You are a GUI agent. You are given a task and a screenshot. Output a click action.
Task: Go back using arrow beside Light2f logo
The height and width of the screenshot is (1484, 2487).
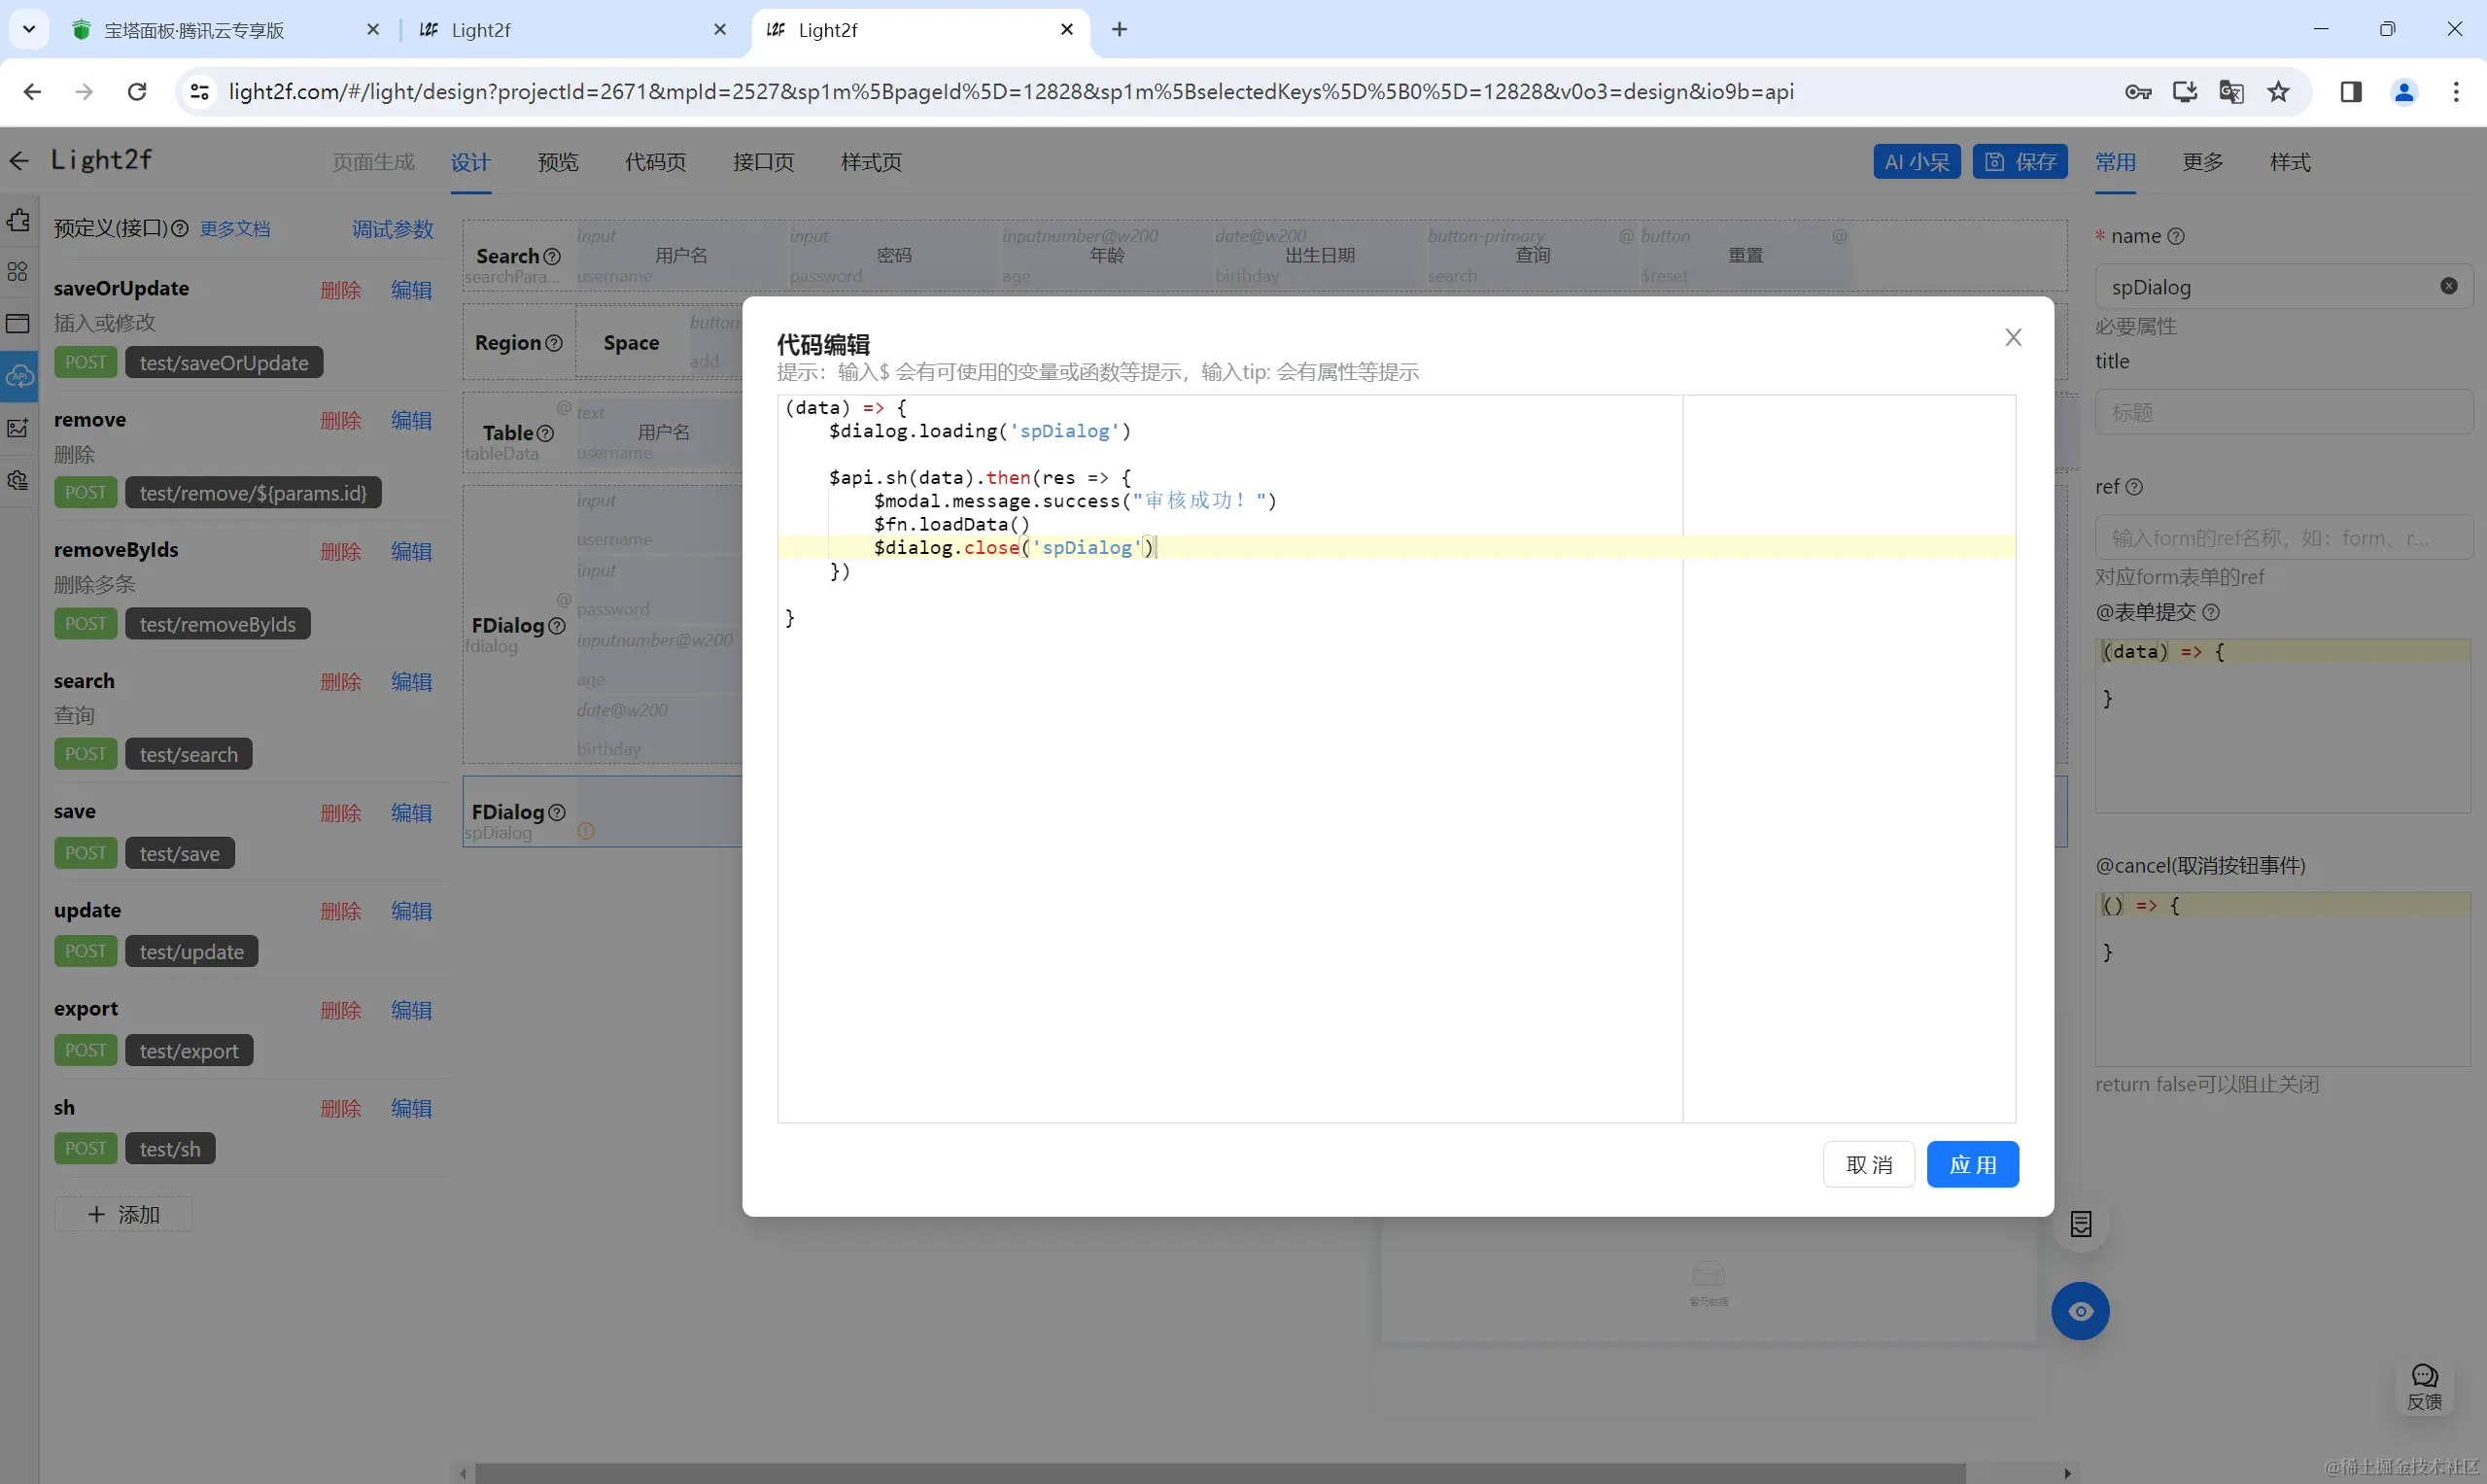pos(19,161)
